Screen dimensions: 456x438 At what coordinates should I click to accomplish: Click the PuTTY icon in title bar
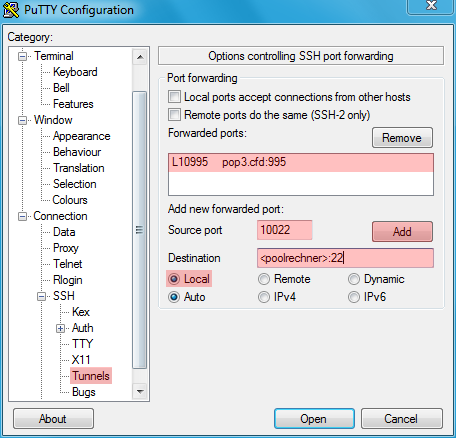pos(11,10)
